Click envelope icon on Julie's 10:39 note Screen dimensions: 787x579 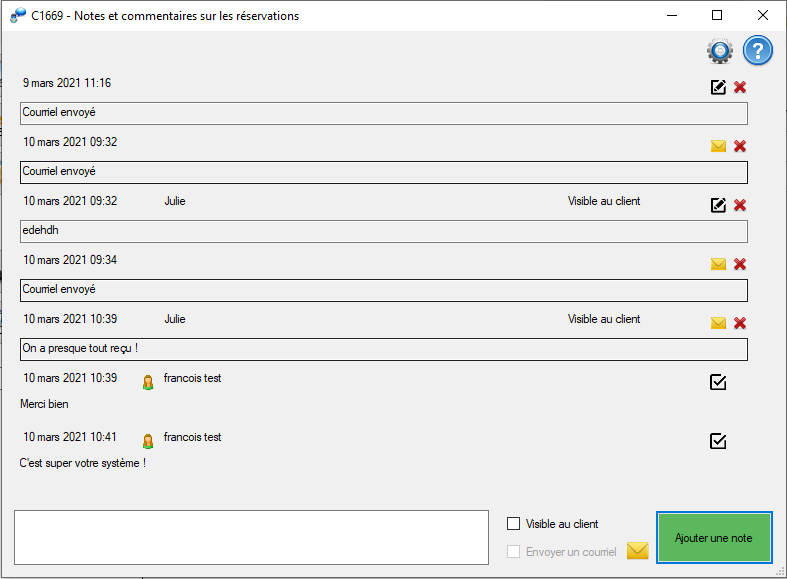point(718,323)
